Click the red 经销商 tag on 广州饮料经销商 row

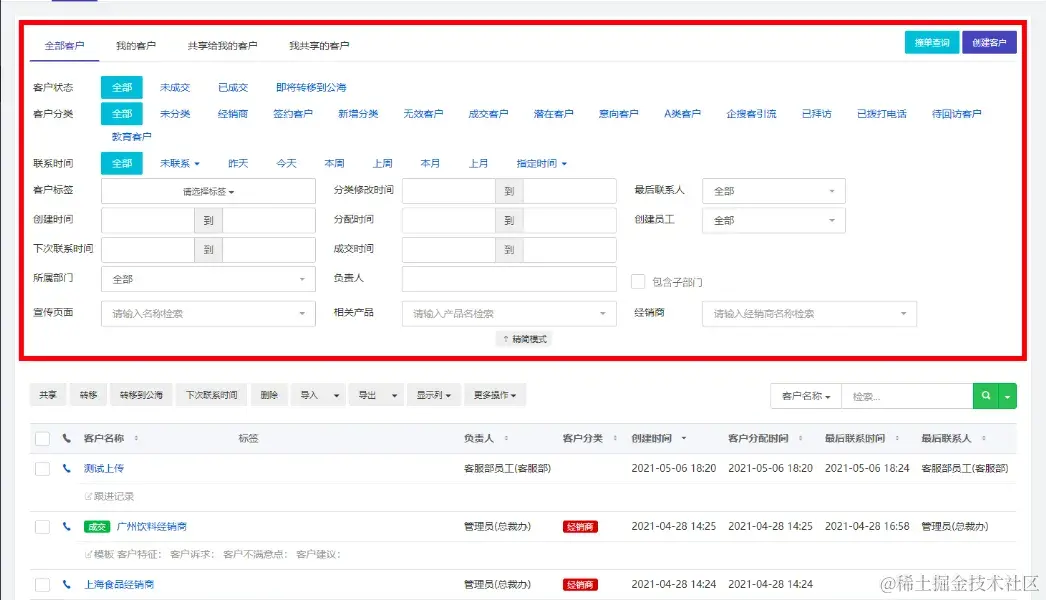pyautogui.click(x=580, y=525)
